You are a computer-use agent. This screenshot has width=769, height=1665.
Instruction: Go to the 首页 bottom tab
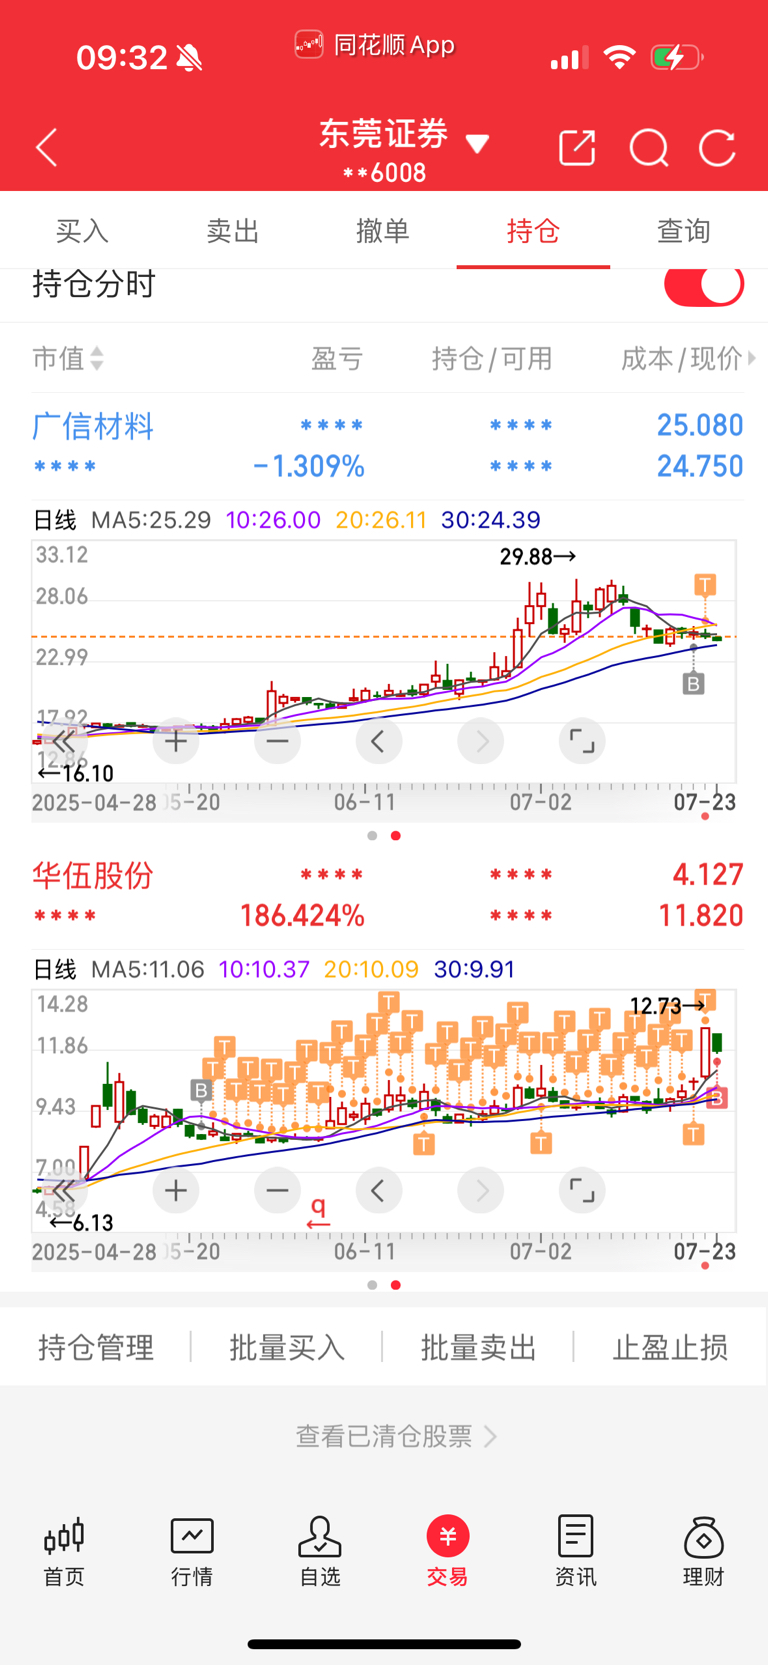point(64,1551)
